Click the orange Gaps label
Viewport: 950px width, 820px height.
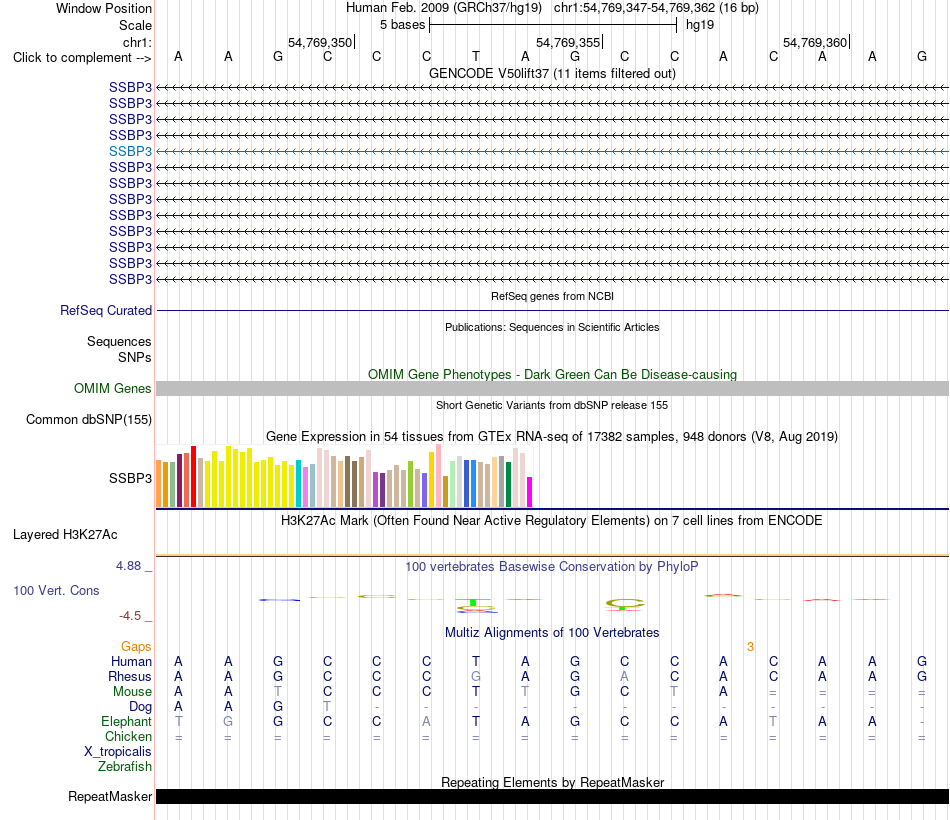pyautogui.click(x=136, y=647)
